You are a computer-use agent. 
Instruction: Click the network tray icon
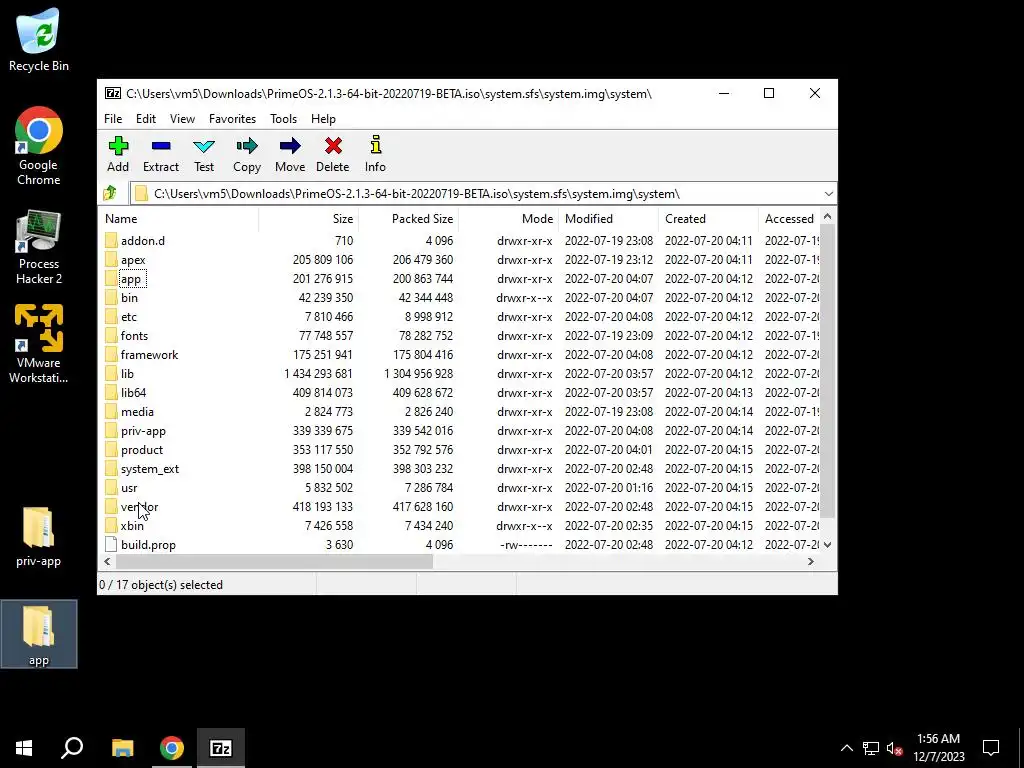(x=871, y=748)
